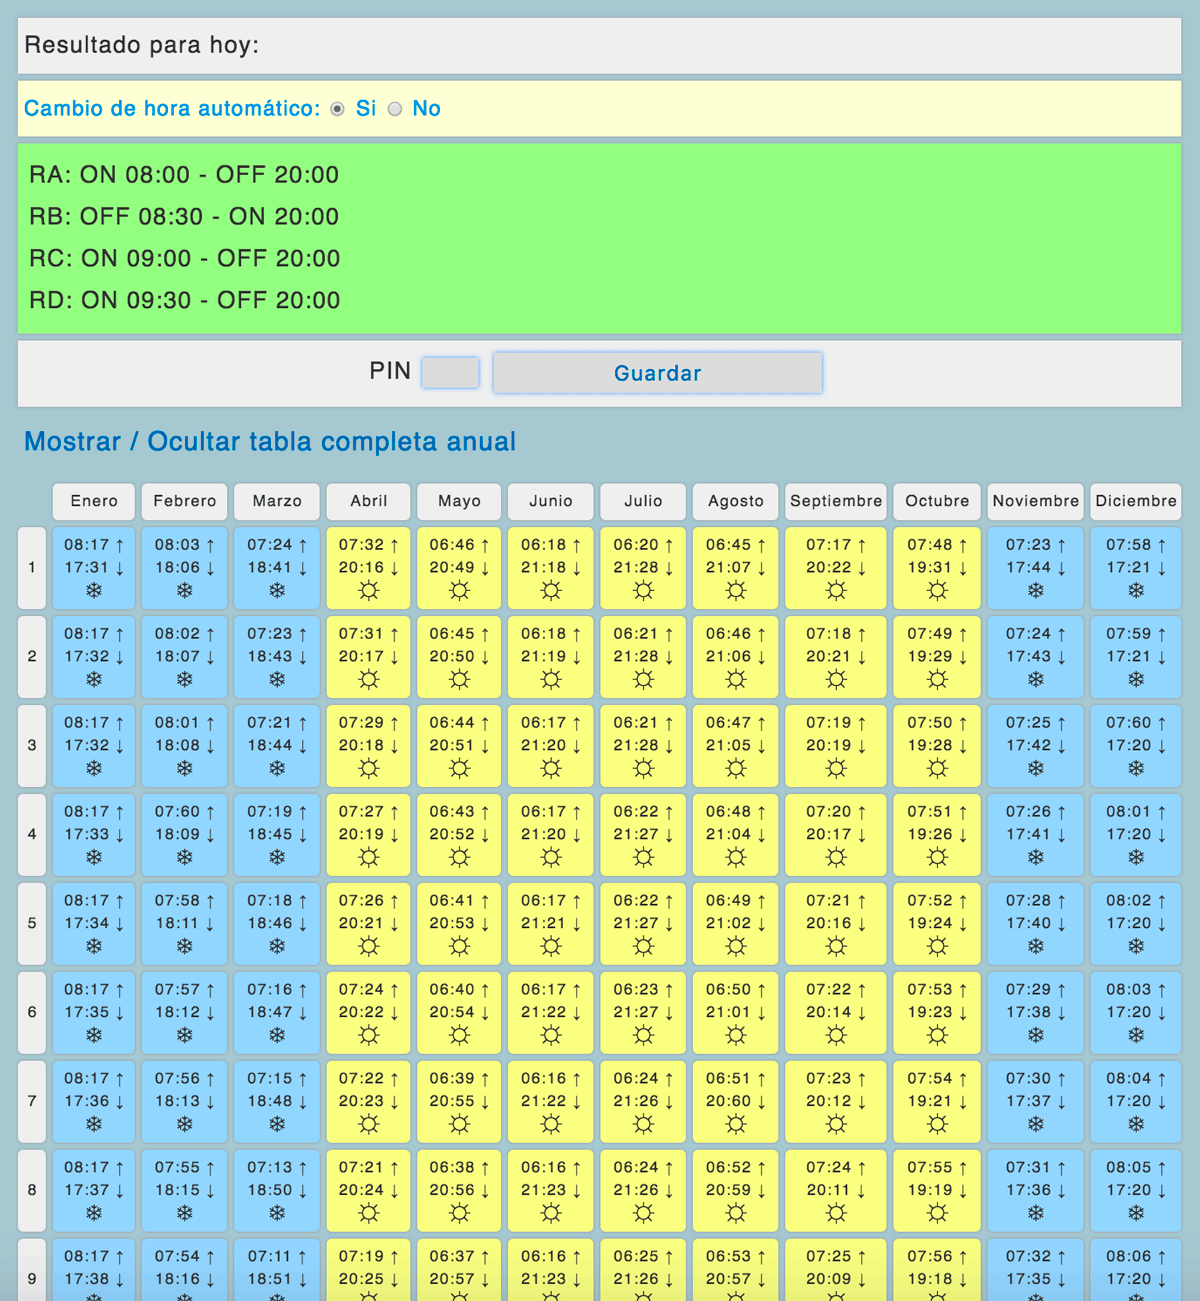Click the Julio month header
This screenshot has height=1301, width=1200.
[x=643, y=501]
